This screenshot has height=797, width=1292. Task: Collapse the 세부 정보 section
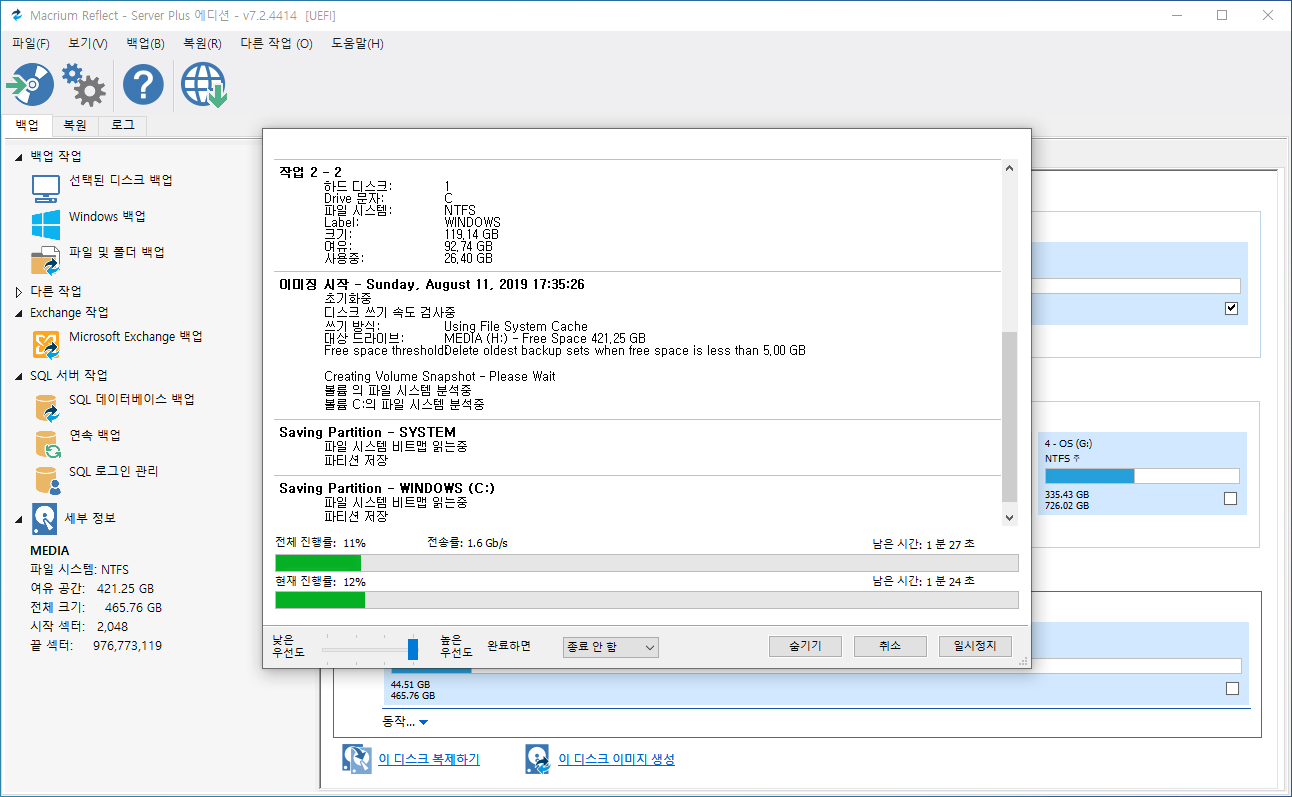point(18,519)
